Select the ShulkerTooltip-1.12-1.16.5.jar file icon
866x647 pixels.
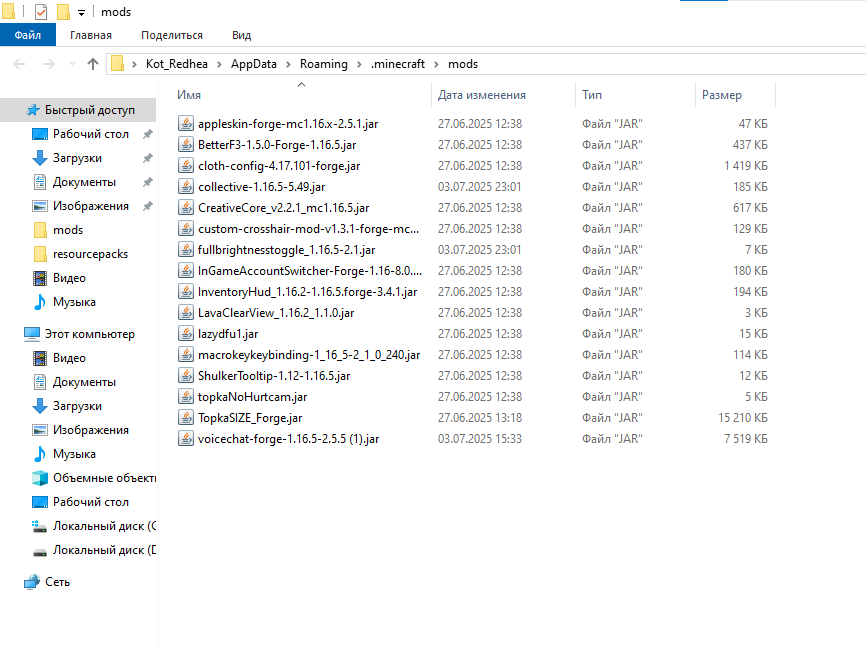point(186,375)
